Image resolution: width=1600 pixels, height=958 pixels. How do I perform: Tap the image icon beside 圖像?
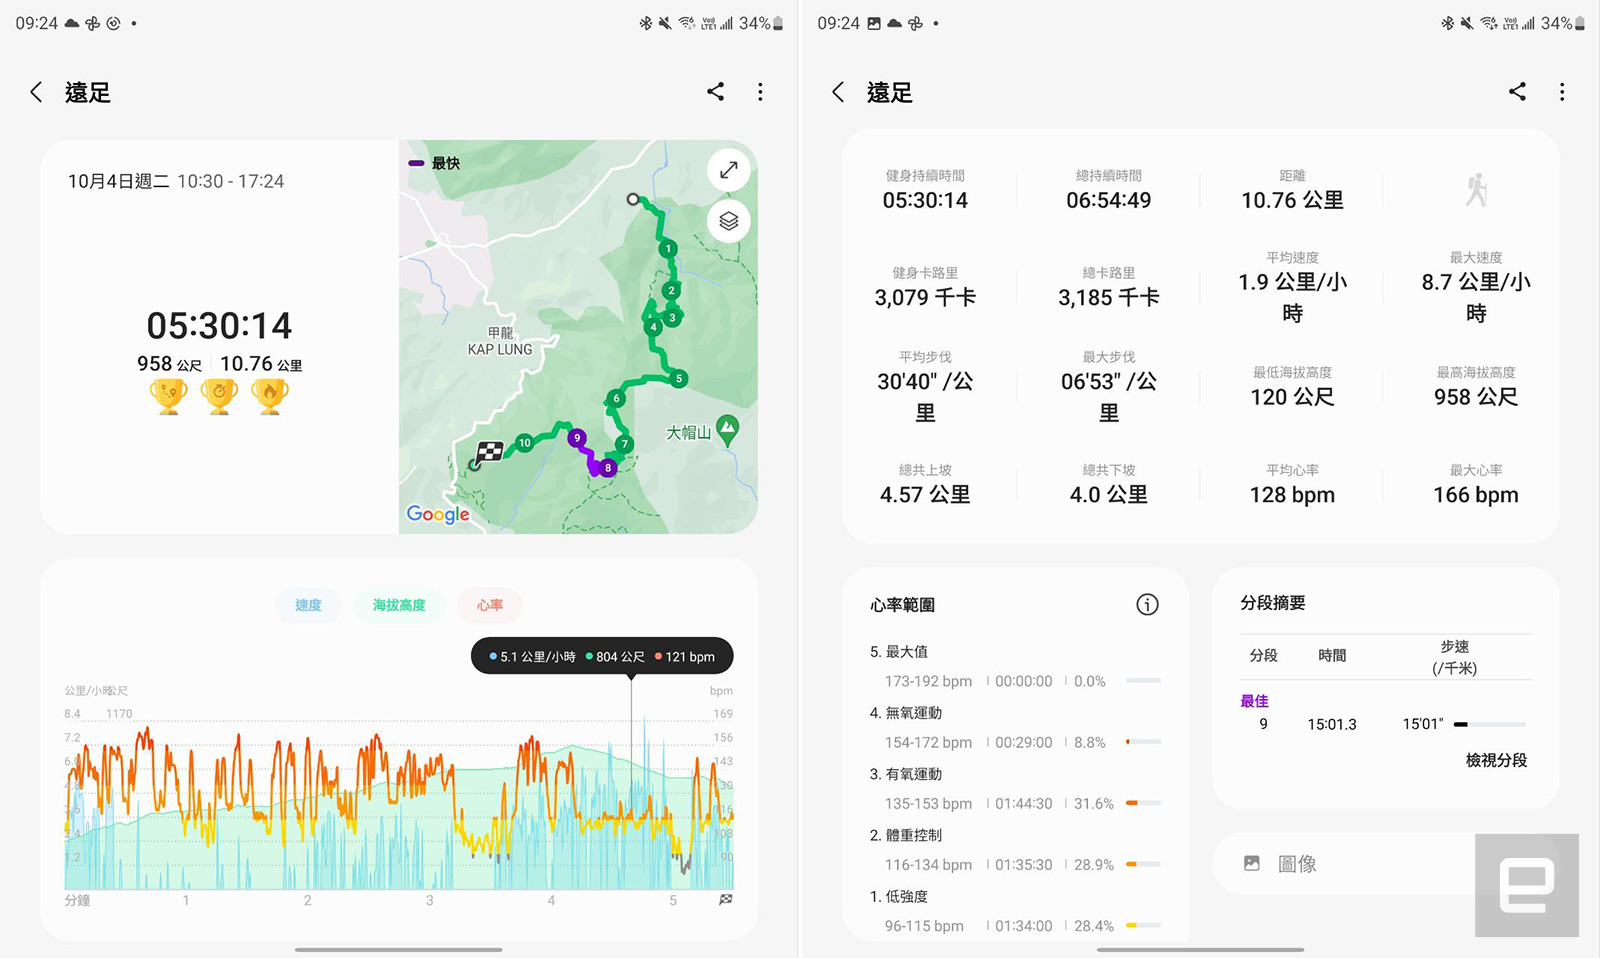click(1252, 863)
